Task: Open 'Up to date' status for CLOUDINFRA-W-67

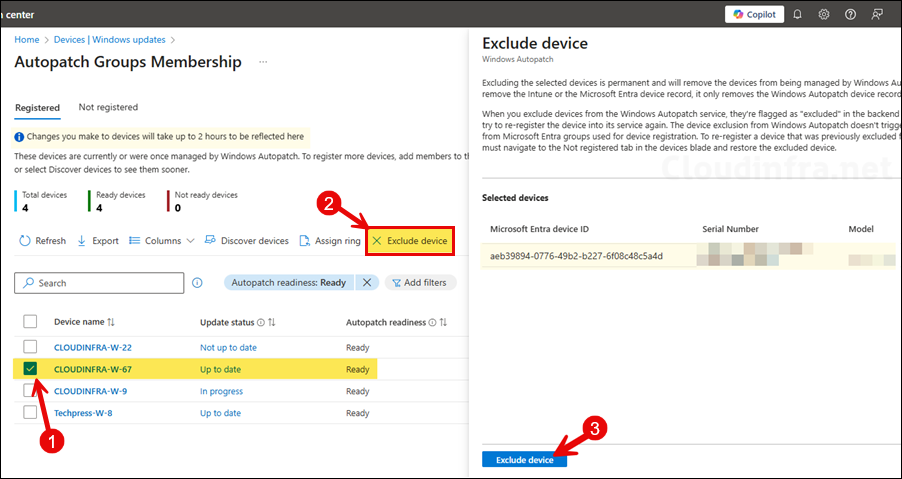Action: pos(220,369)
